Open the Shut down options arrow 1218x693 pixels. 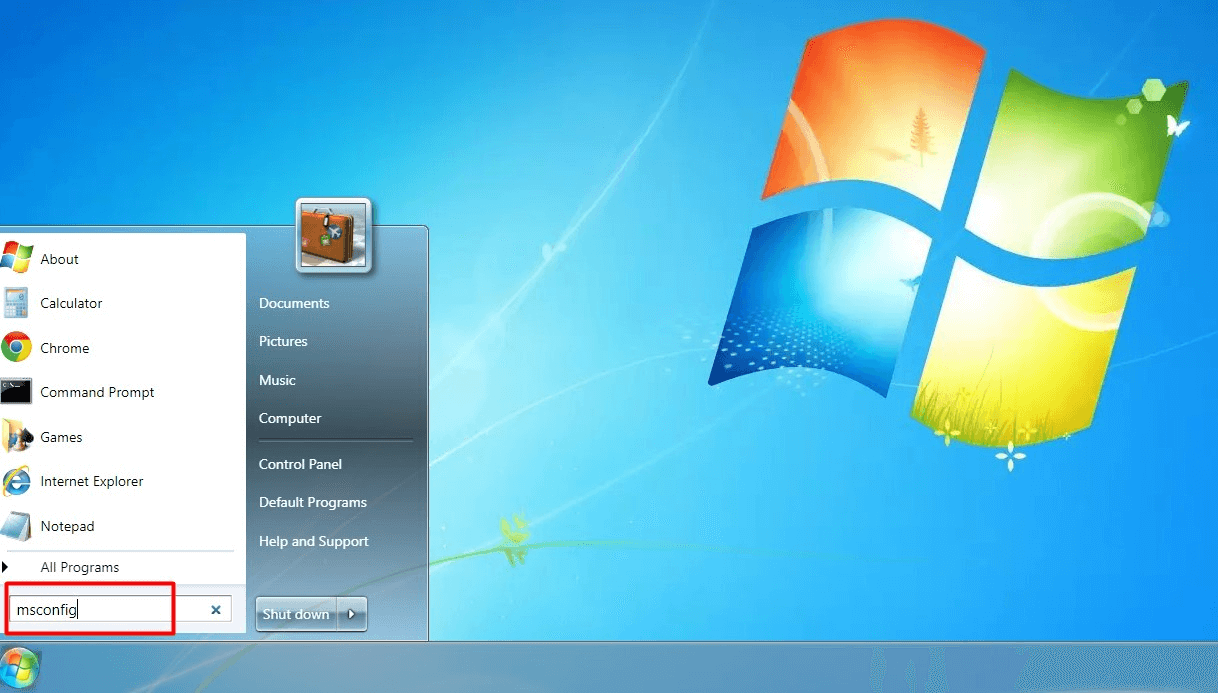tap(352, 614)
